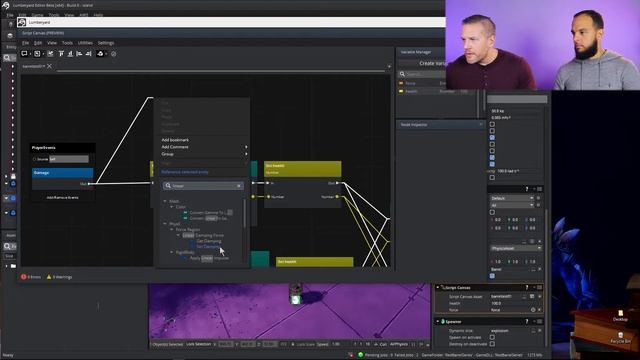Collapse the Script Canvas component section
The height and width of the screenshot is (360, 640).
(438, 287)
